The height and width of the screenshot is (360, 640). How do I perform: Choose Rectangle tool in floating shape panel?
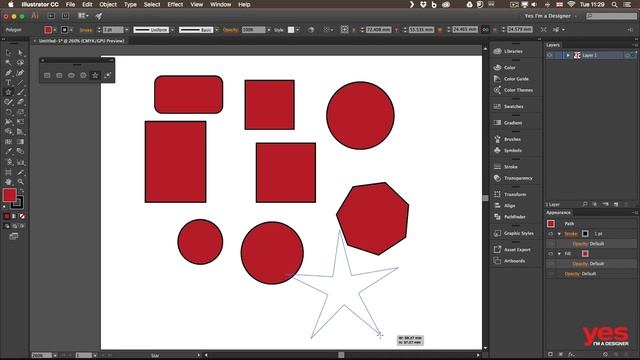47,76
